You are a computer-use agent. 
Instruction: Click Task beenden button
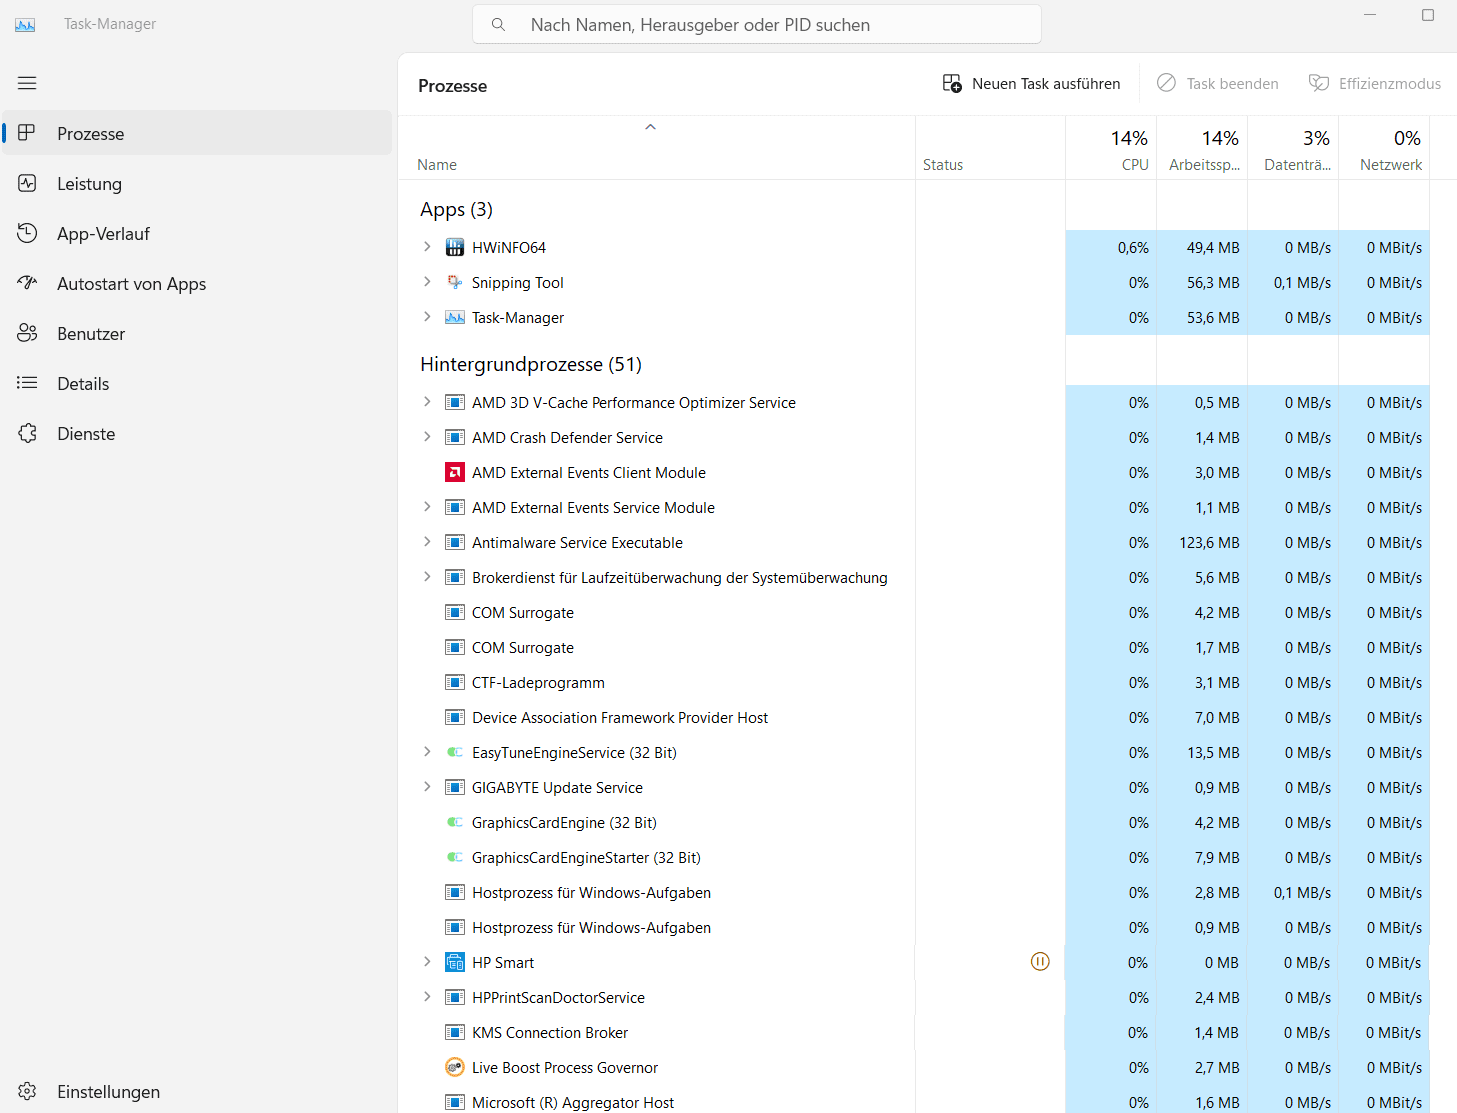pos(1218,84)
